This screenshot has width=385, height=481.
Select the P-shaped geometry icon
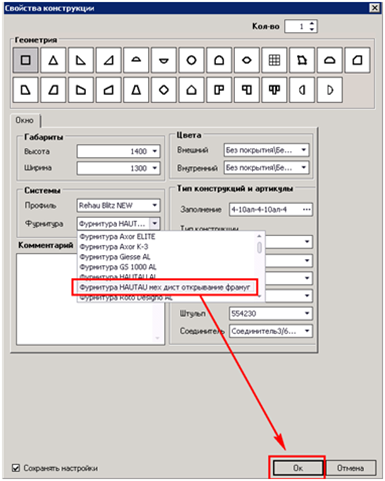(219, 90)
